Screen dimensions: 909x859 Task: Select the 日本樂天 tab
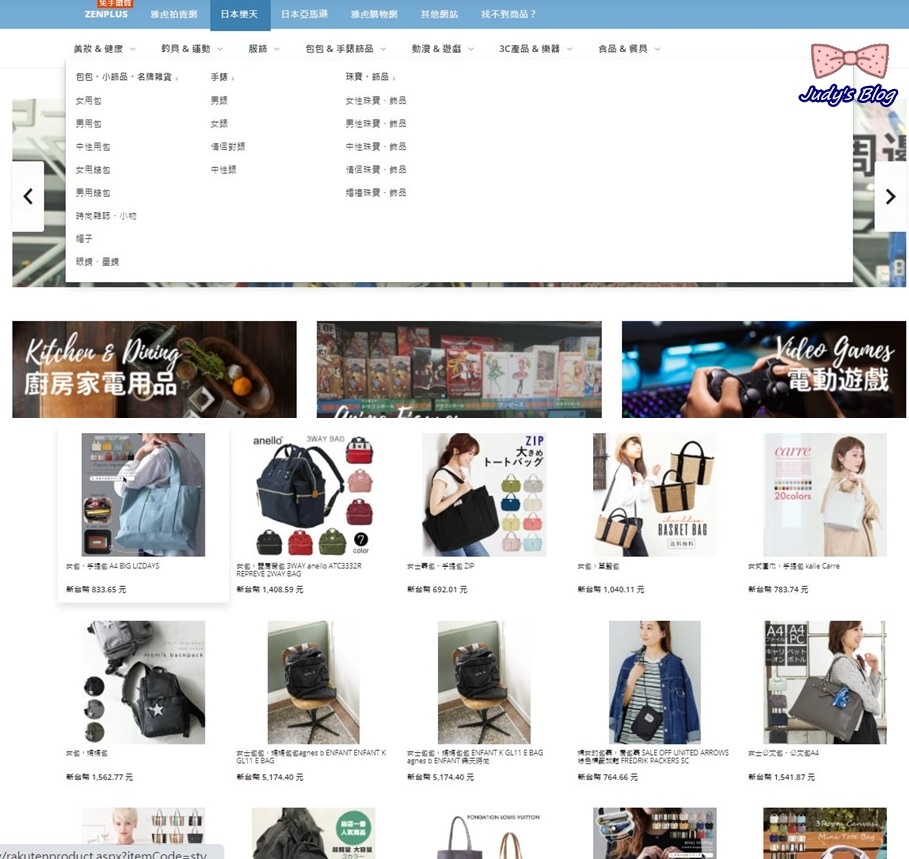click(x=239, y=14)
